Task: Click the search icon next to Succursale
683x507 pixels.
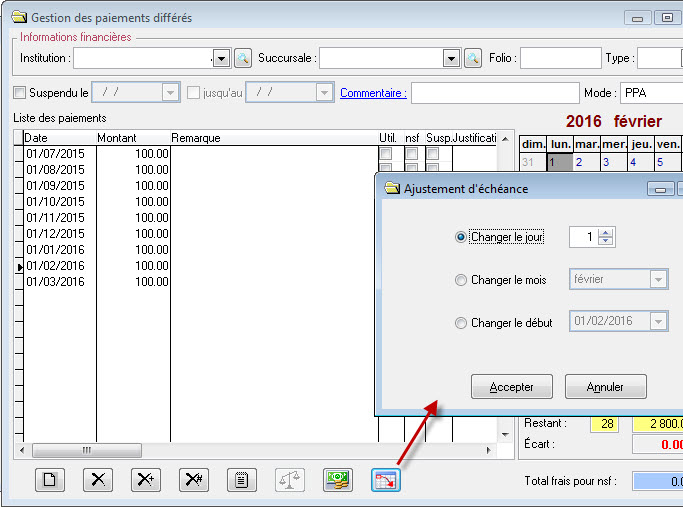Action: (472, 59)
